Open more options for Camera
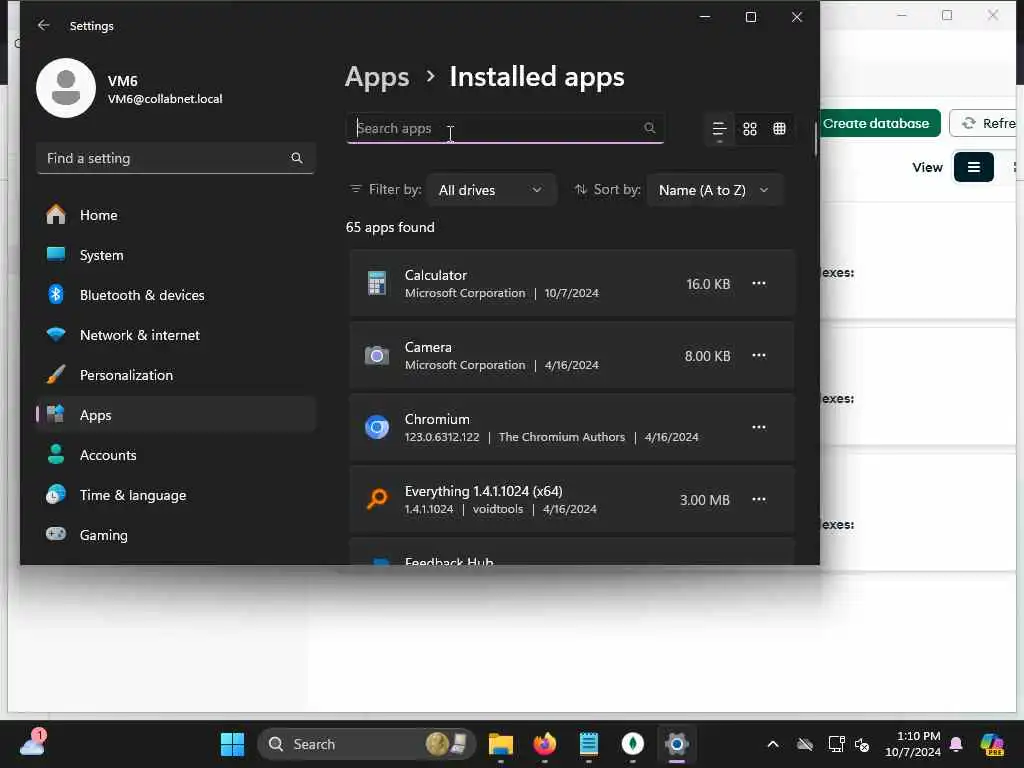Screen dimensions: 1024x768 pyautogui.click(x=758, y=355)
